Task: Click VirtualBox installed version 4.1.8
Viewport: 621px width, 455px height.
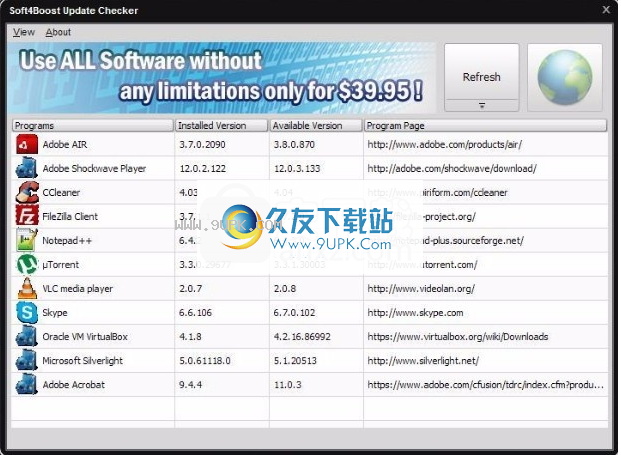Action: pos(190,337)
